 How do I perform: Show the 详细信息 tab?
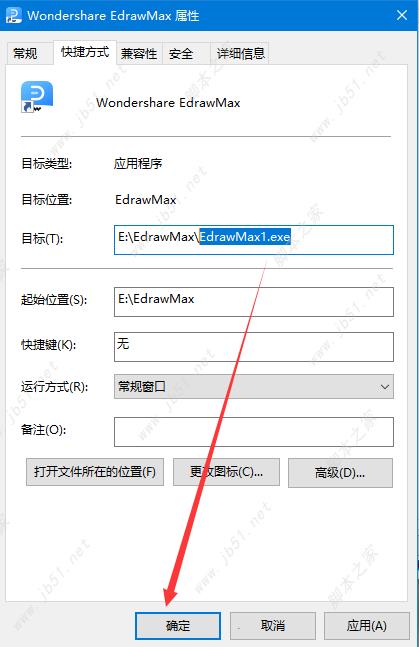click(x=240, y=54)
